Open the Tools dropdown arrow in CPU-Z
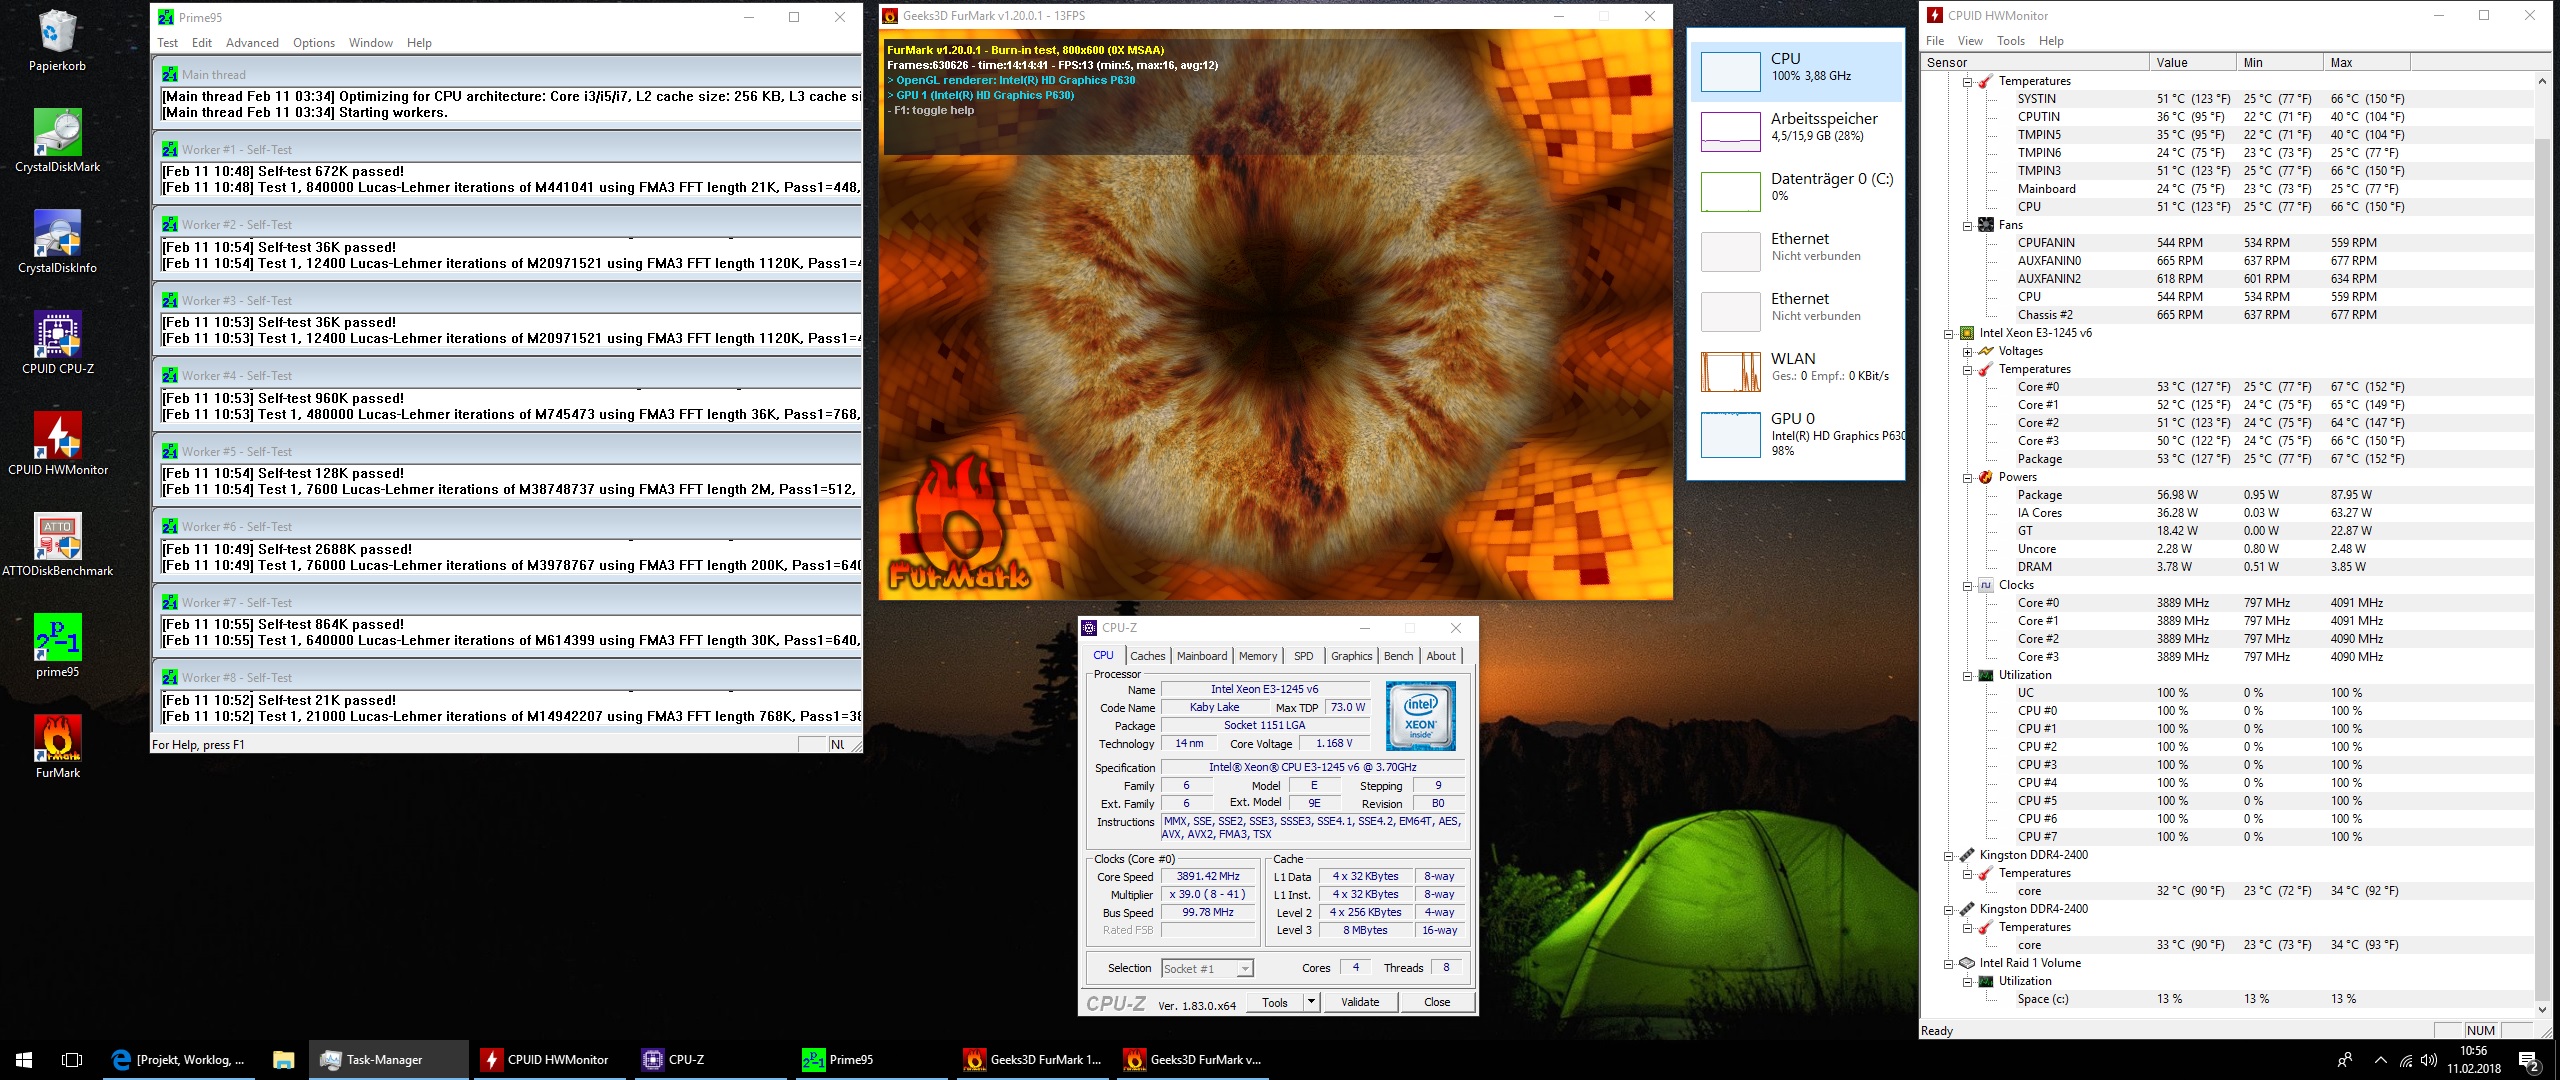Screen dimensions: 2560x1080 click(x=1311, y=1002)
